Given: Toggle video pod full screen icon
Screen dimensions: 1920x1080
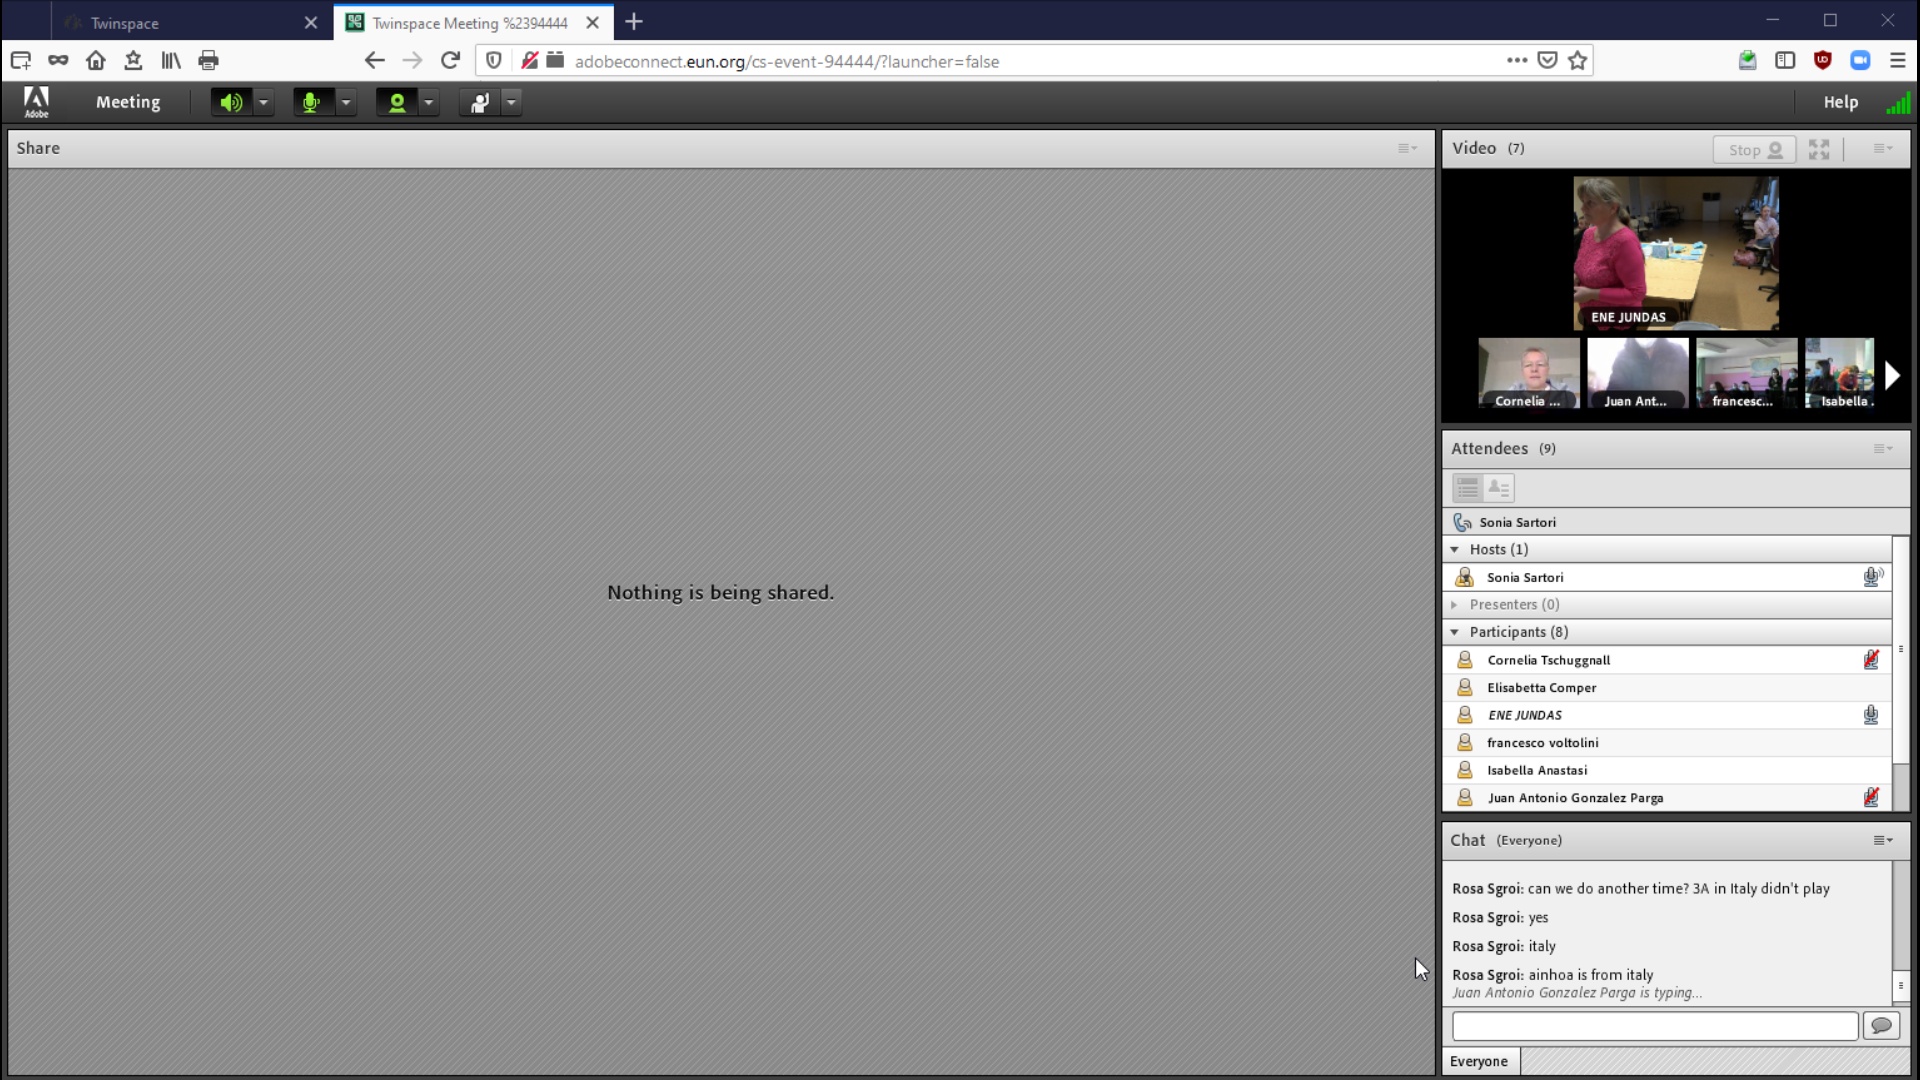Looking at the screenshot, I should [1819, 149].
